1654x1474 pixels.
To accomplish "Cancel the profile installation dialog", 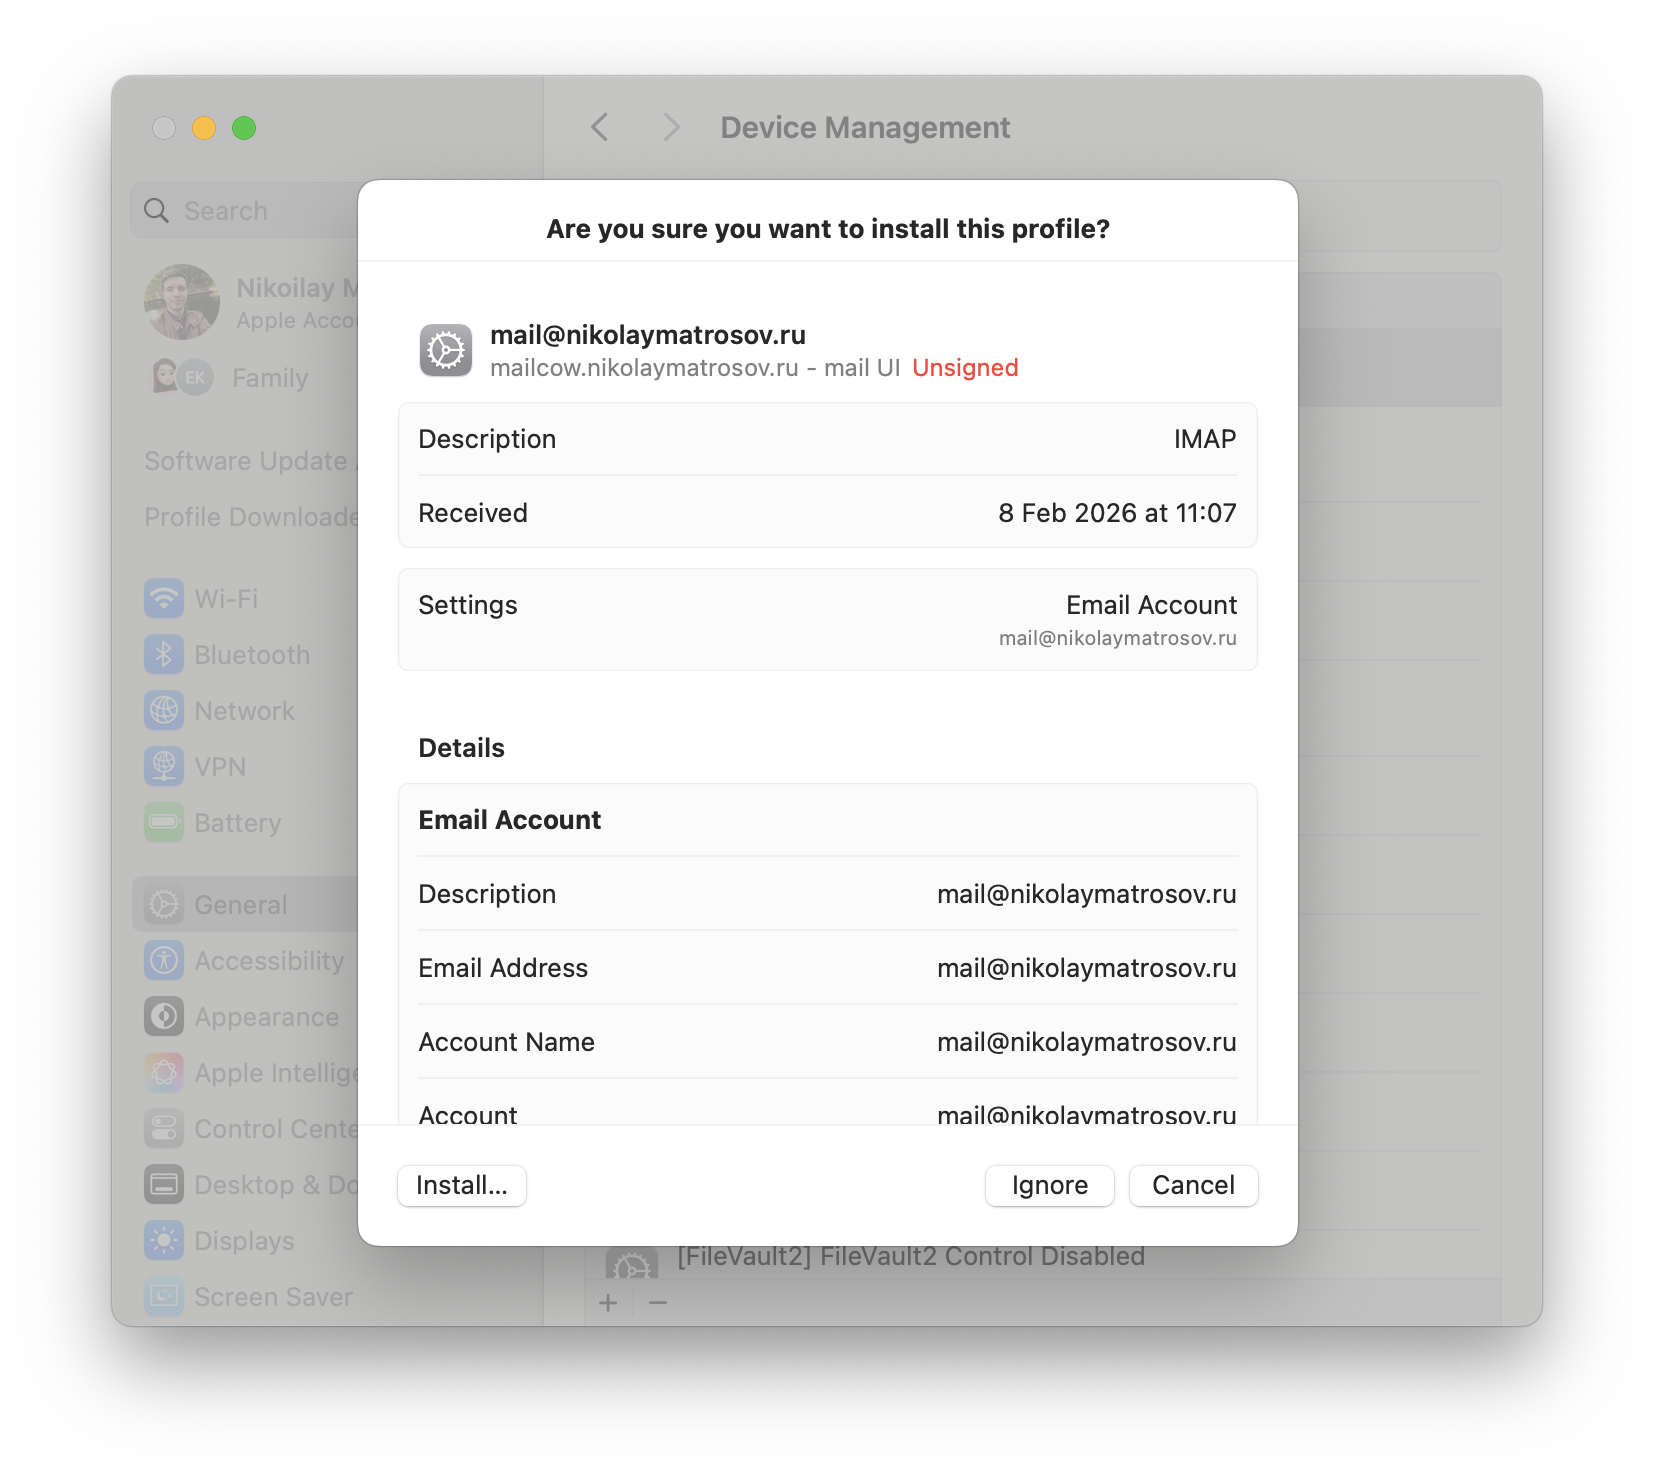I will (1193, 1185).
